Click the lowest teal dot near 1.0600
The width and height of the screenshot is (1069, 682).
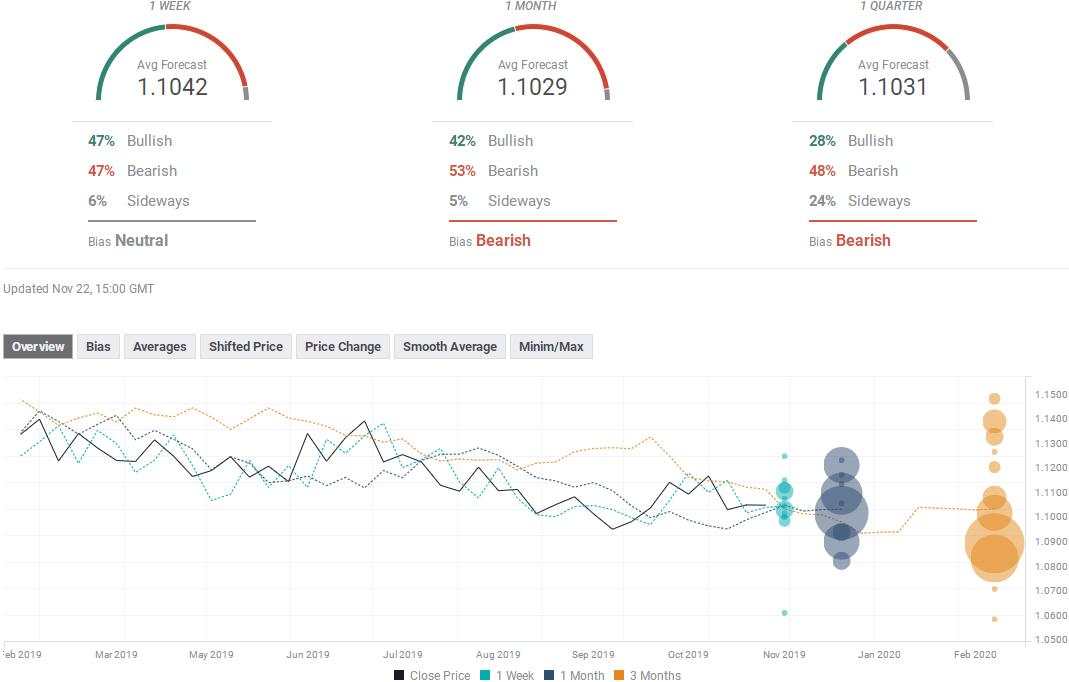pos(785,612)
